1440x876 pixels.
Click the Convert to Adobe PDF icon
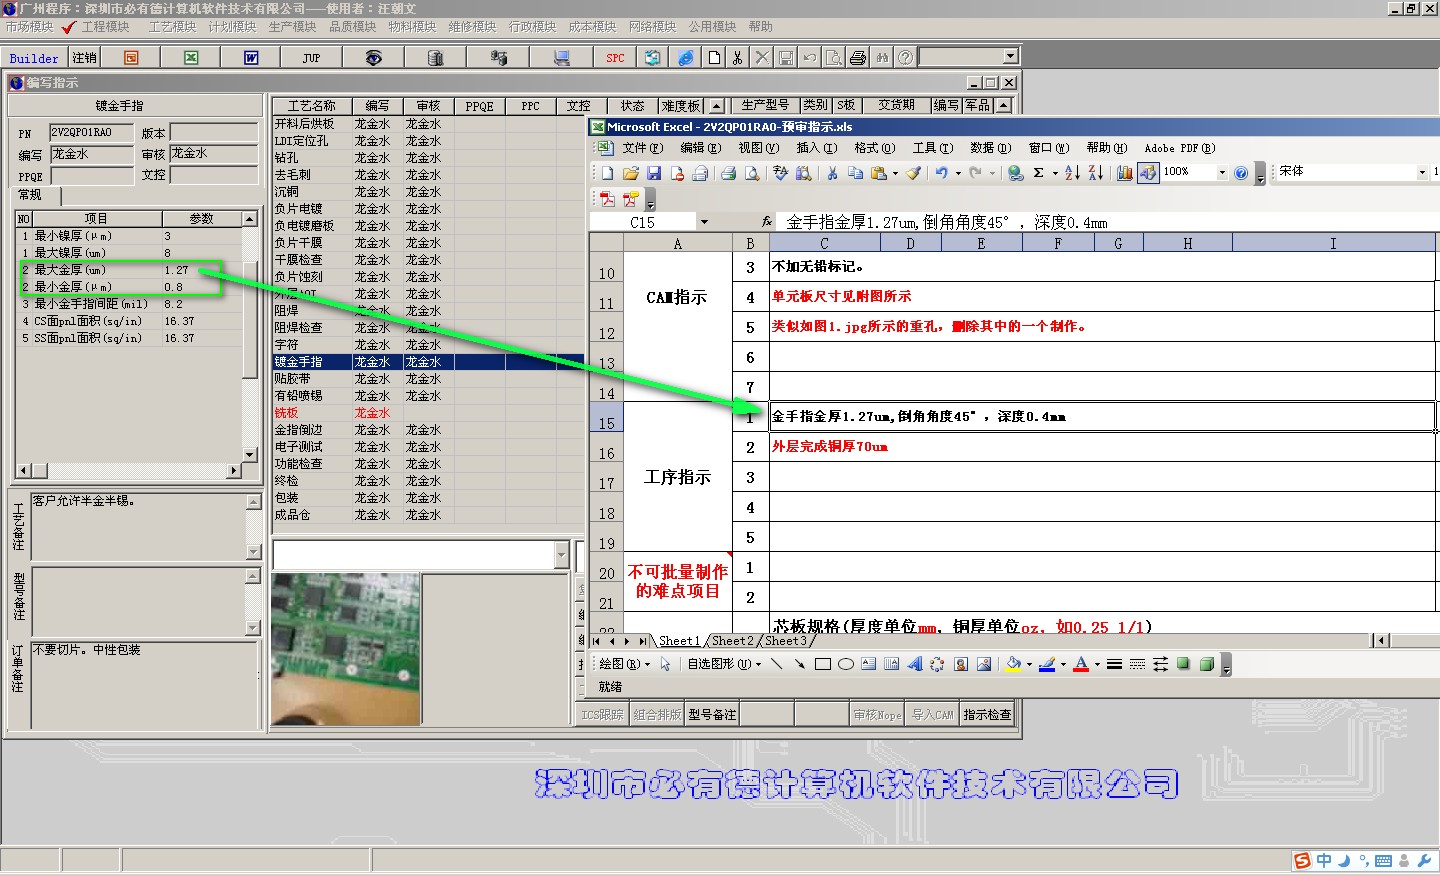607,199
